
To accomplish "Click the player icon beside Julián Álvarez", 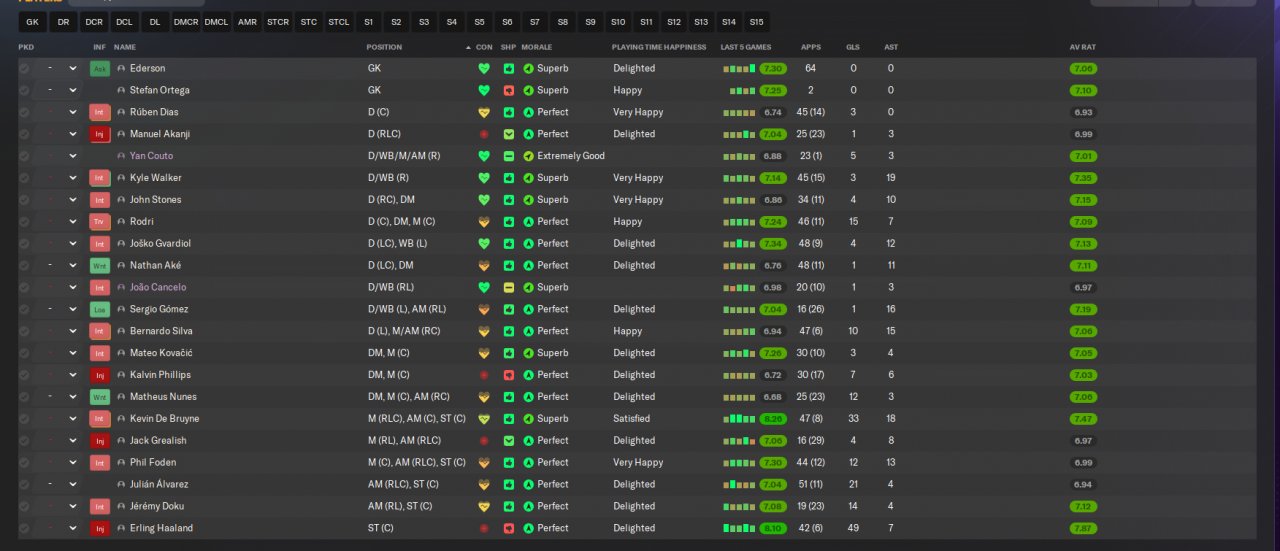I will click(x=121, y=485).
